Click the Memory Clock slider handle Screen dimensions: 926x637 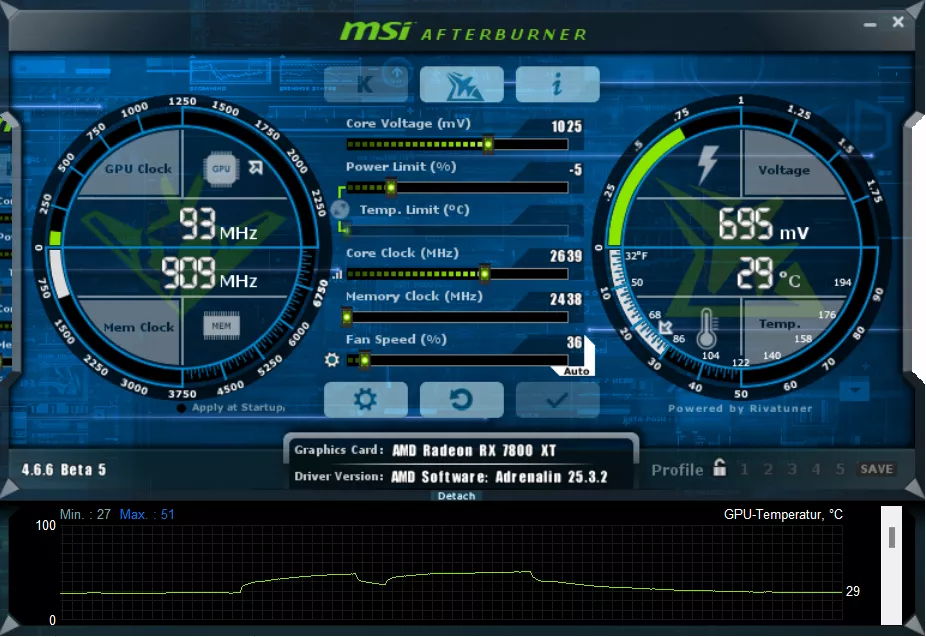click(347, 317)
